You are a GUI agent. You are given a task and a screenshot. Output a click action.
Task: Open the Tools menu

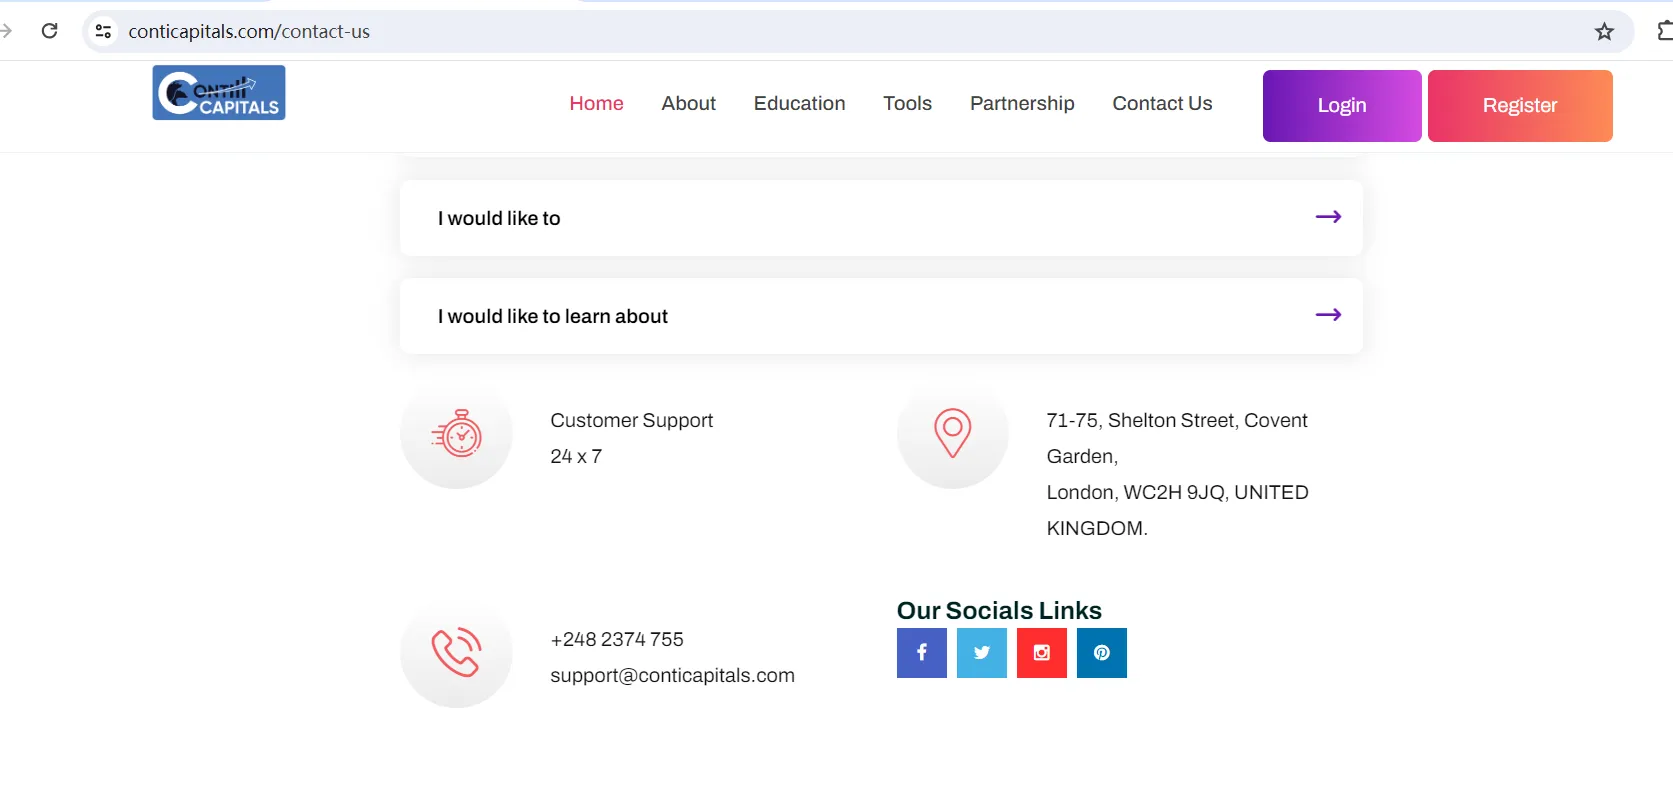(907, 103)
